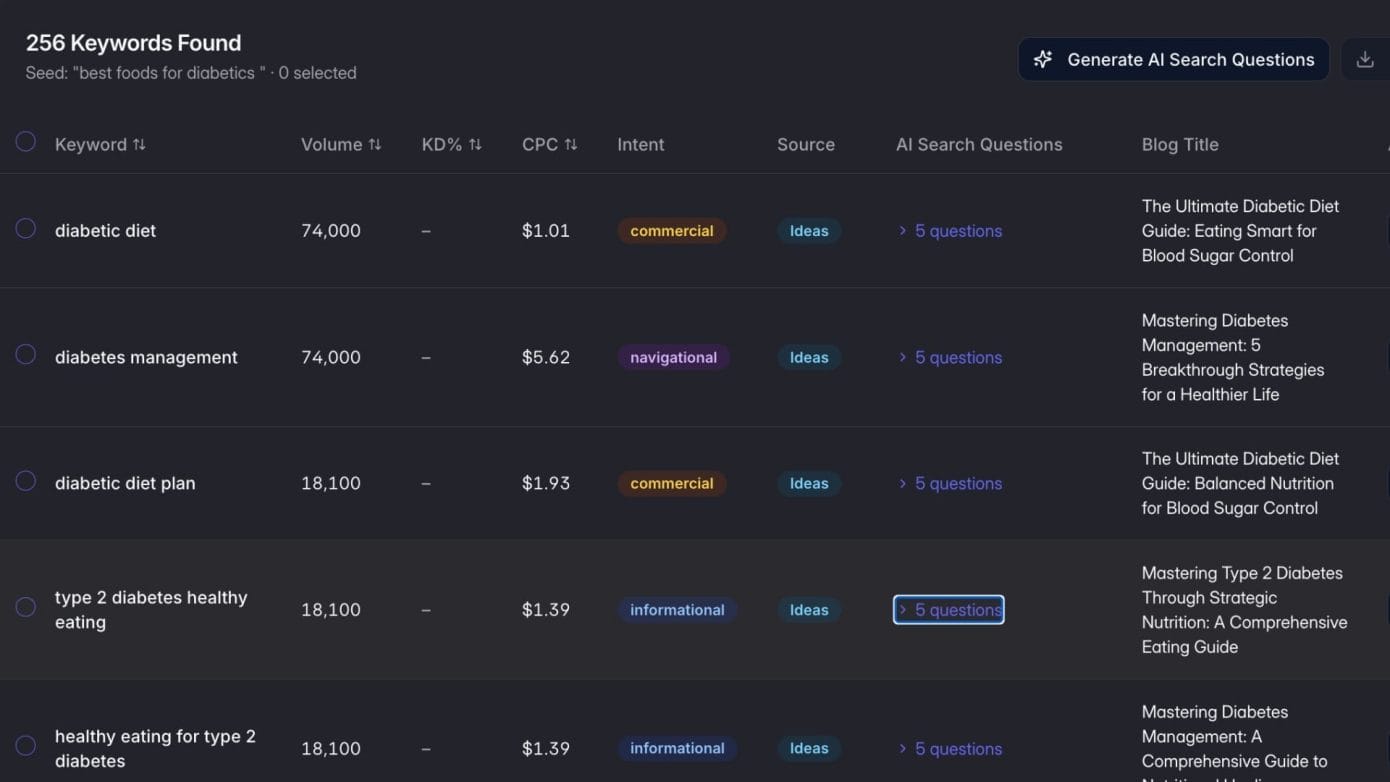Toggle the select-all keywords checkbox

click(x=26, y=142)
